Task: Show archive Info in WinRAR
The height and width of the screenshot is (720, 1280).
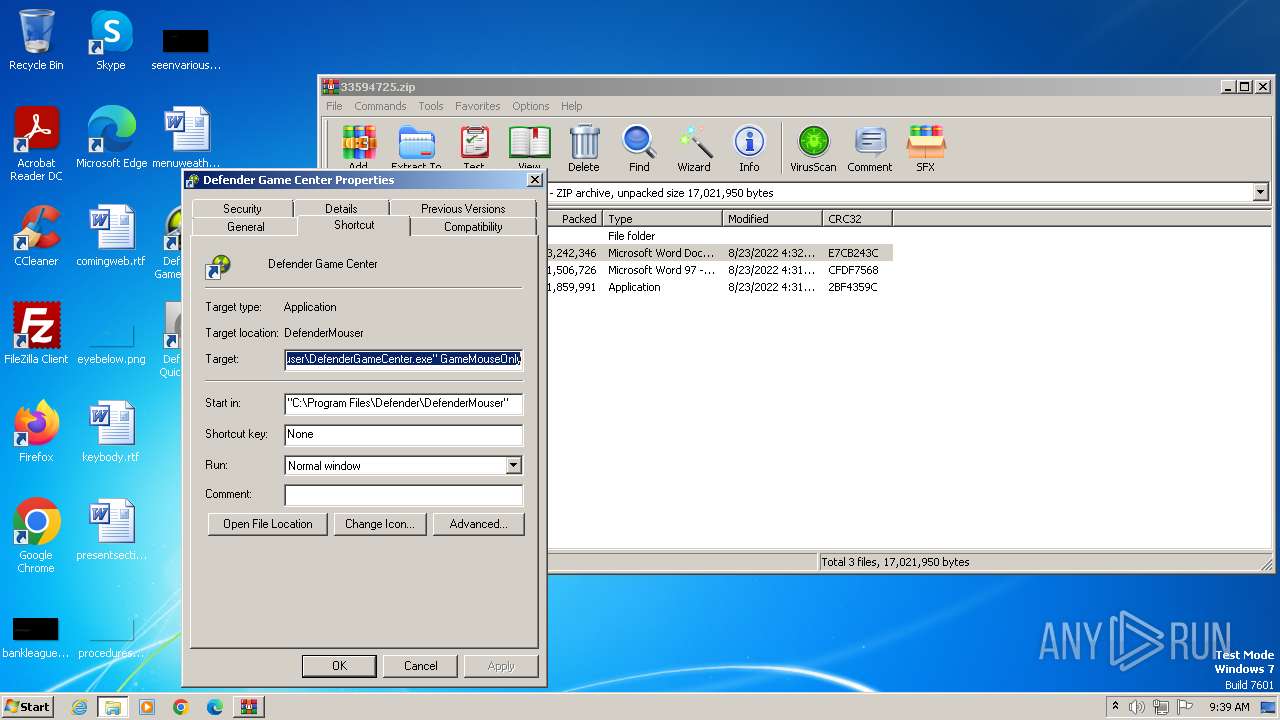Action: pyautogui.click(x=749, y=148)
